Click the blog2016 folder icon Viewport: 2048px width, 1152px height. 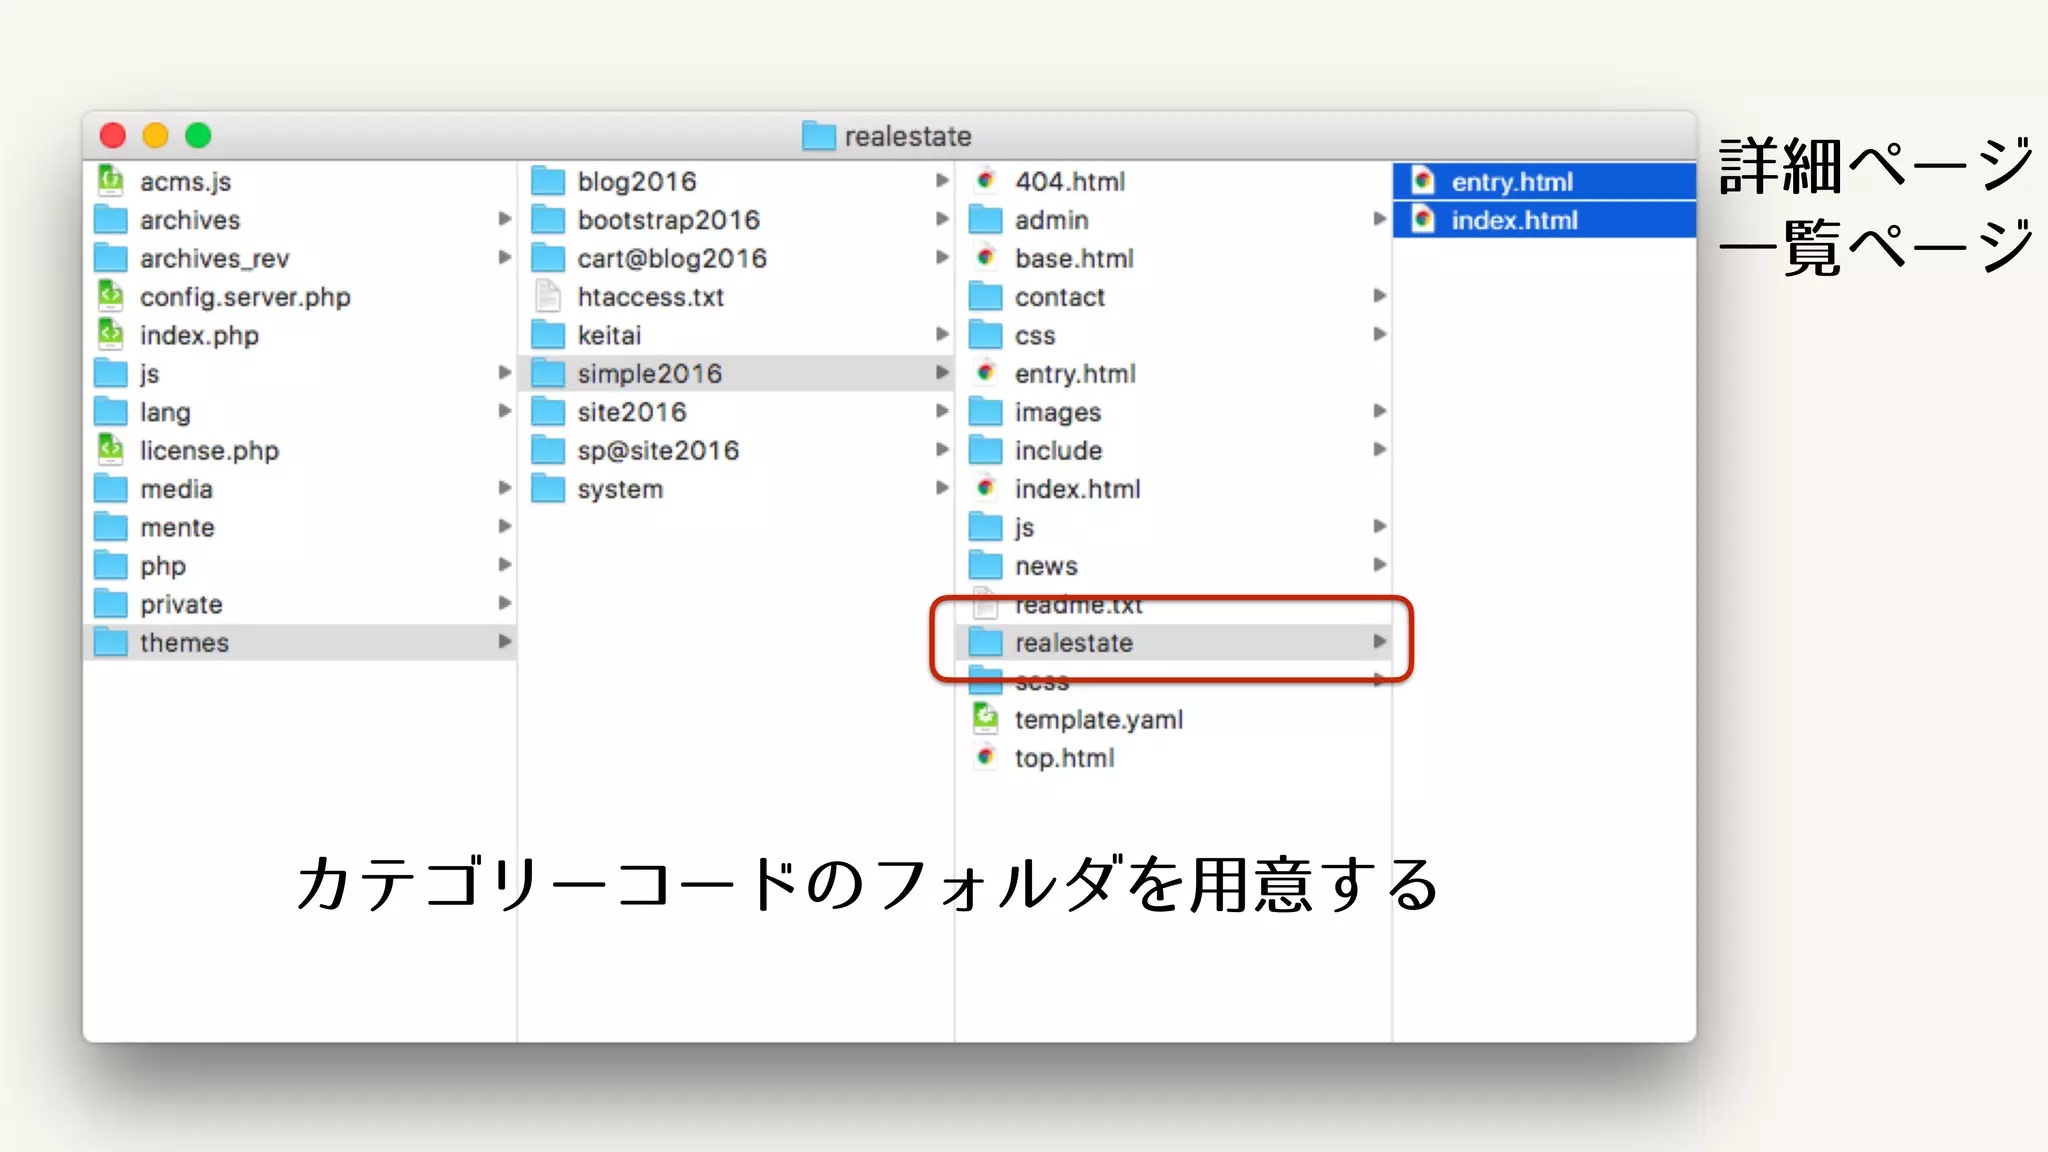tap(548, 181)
